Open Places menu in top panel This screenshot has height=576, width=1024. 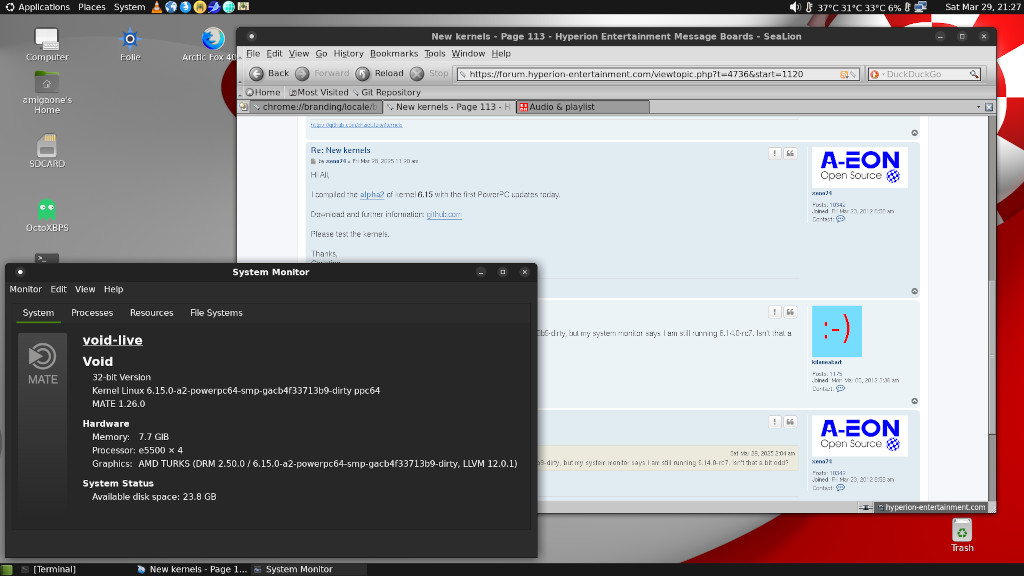coord(91,7)
